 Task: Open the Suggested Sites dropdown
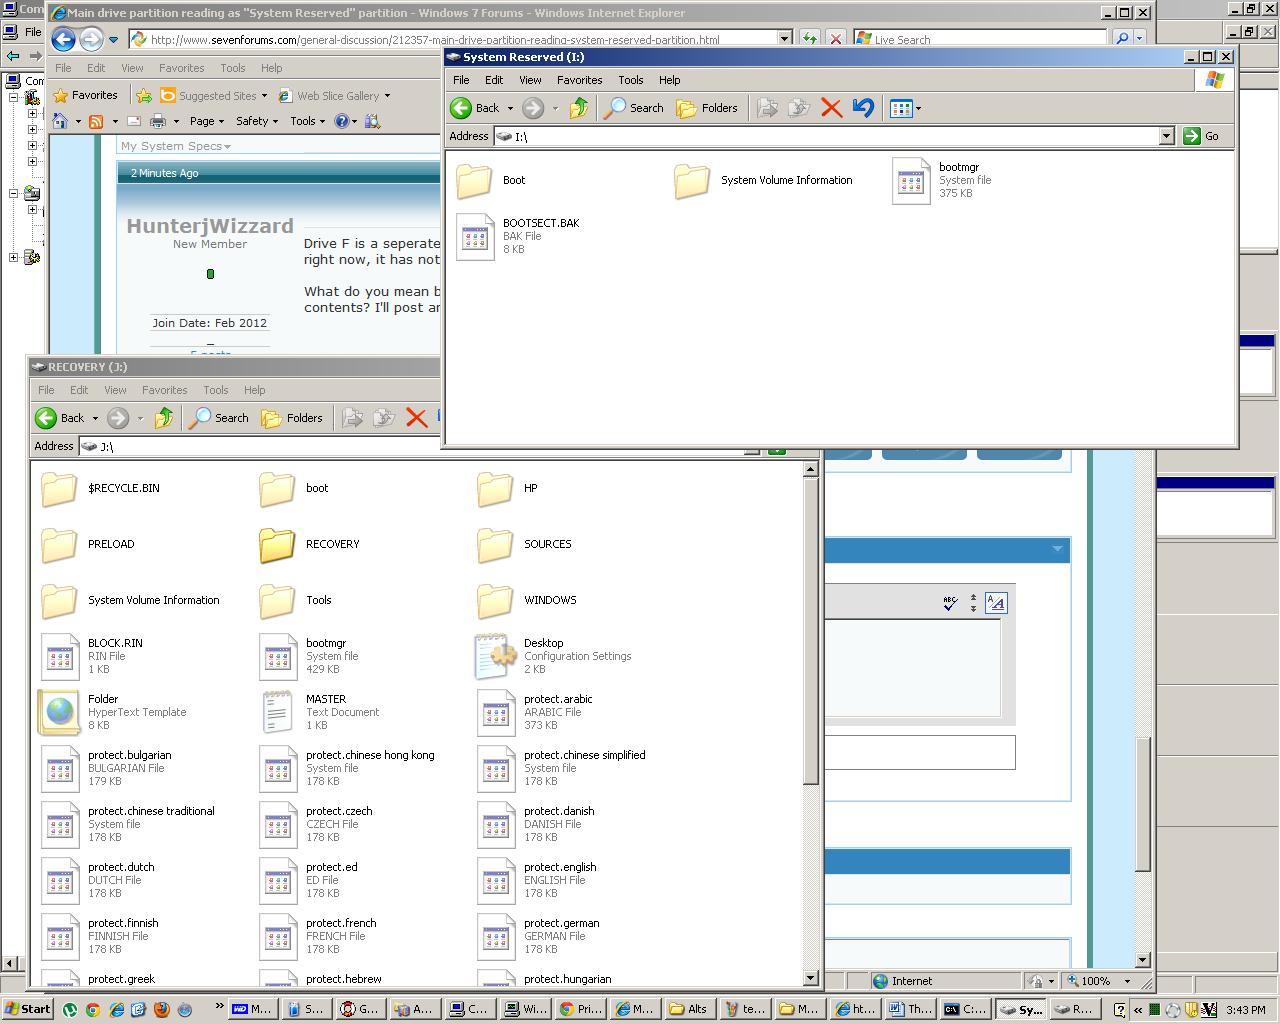(213, 96)
